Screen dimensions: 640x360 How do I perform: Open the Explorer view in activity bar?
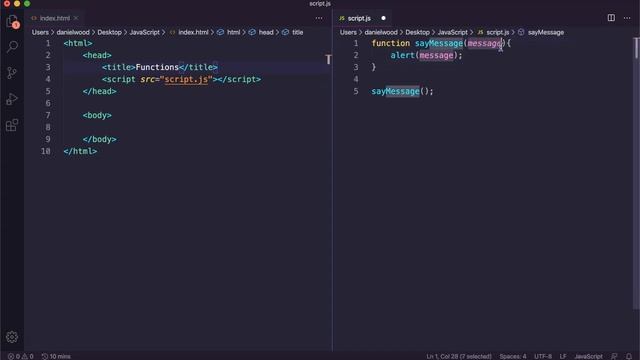click(12, 21)
